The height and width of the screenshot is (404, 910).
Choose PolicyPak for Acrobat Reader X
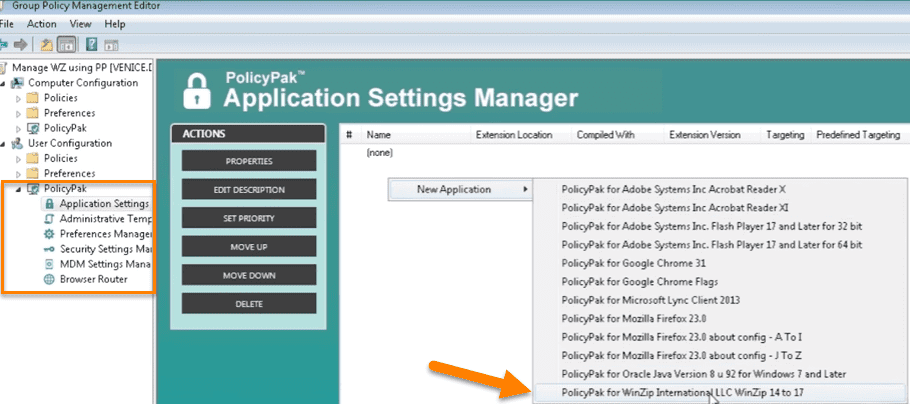718,189
